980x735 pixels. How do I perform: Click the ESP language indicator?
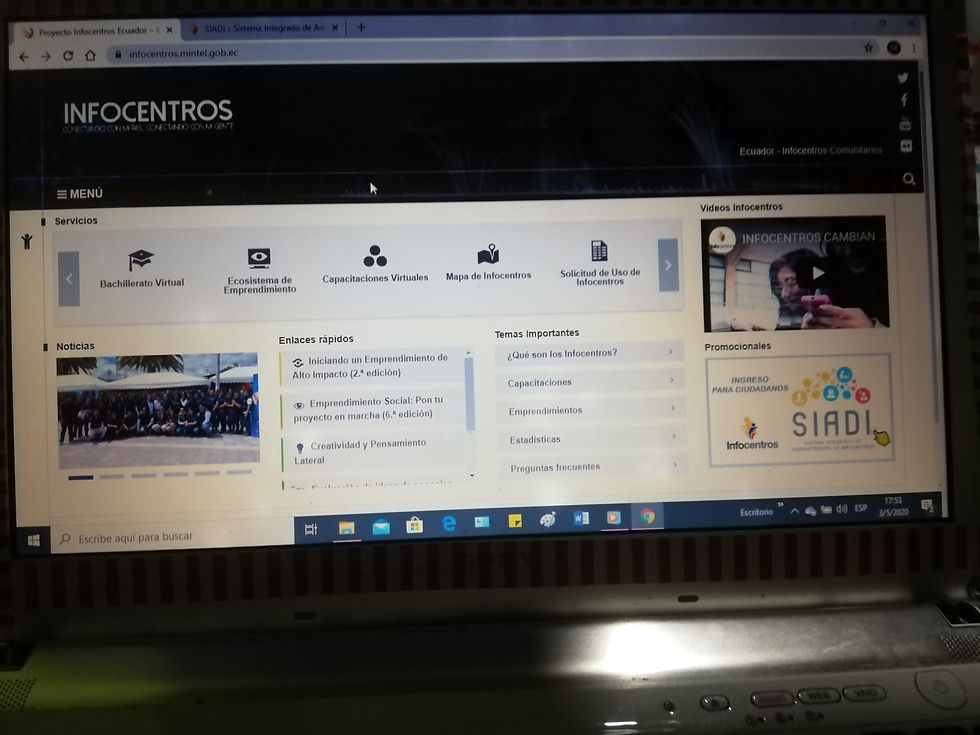pyautogui.click(x=861, y=508)
